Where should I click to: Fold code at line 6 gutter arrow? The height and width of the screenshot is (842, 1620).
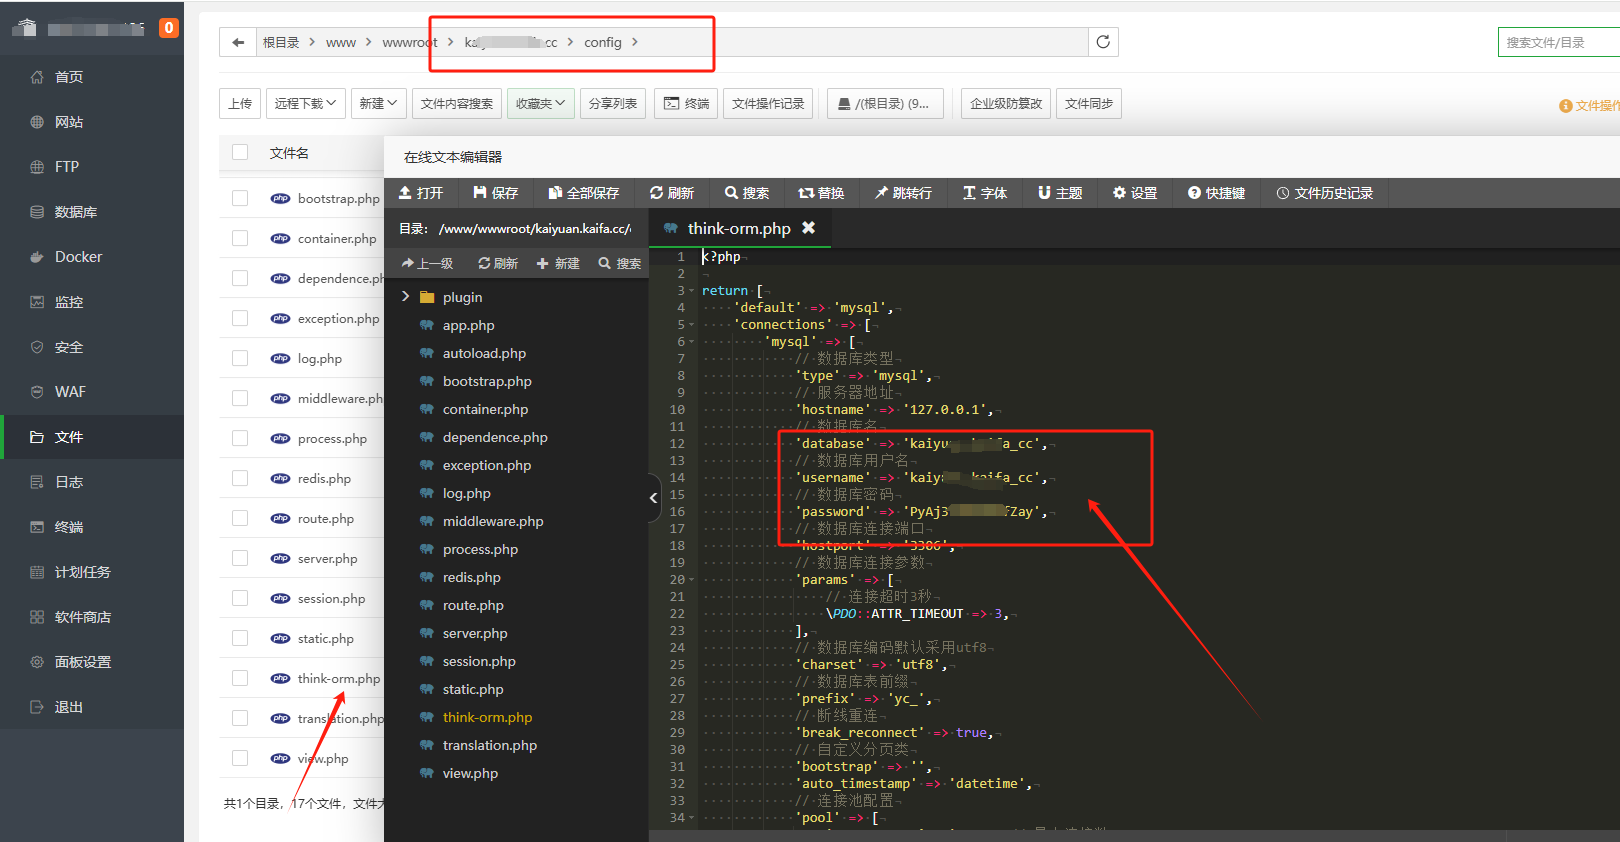pyautogui.click(x=691, y=342)
